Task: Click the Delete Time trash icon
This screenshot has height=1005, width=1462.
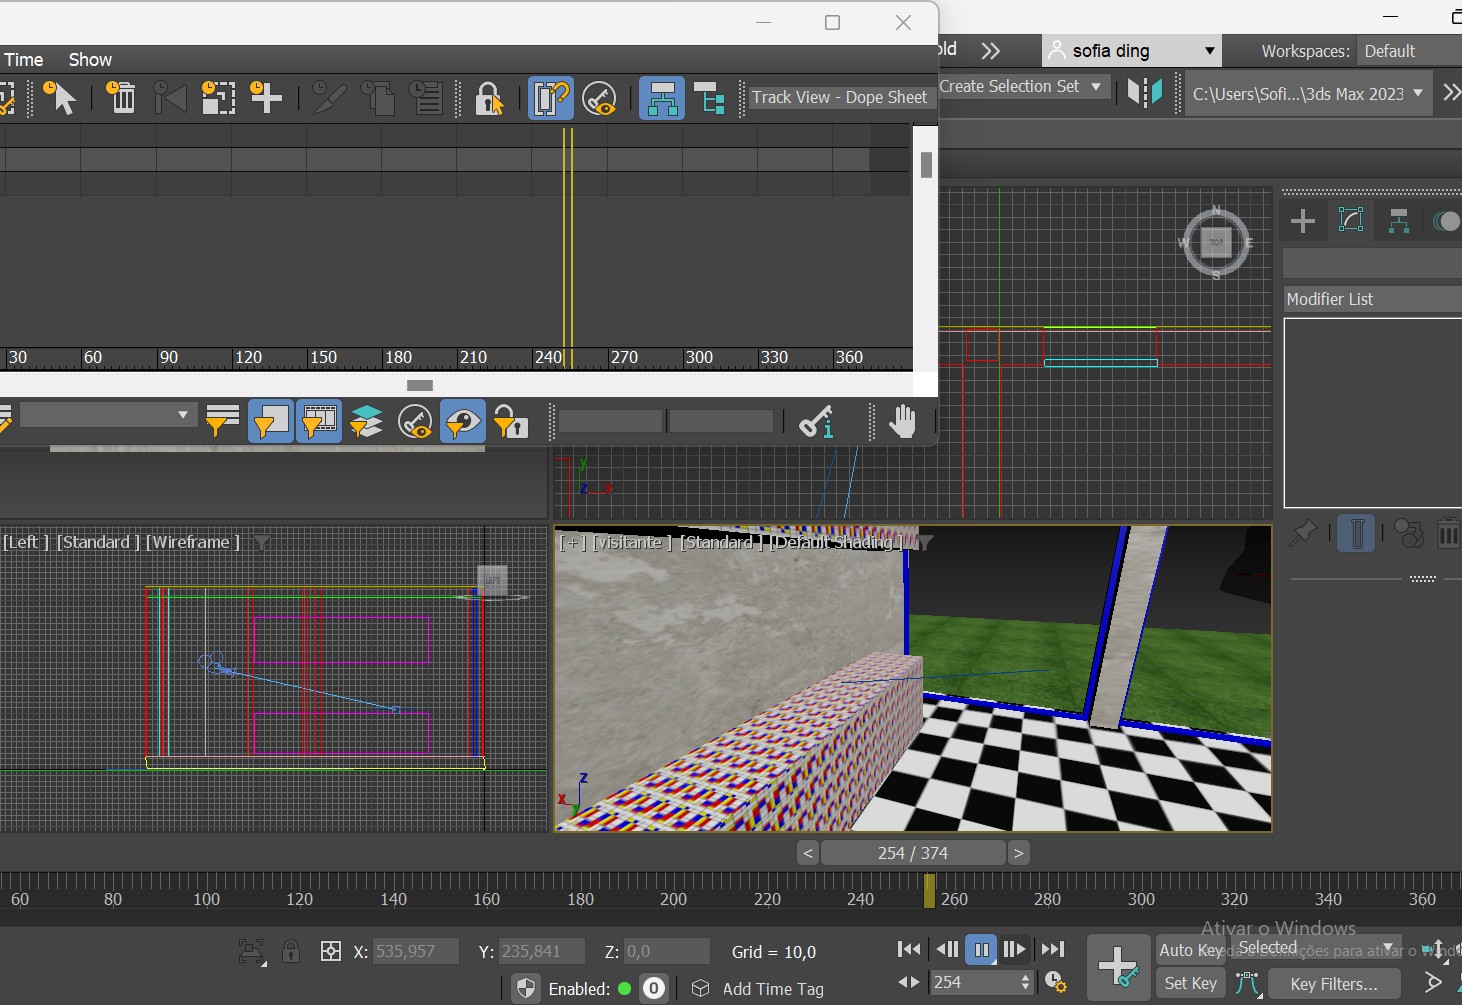Action: click(x=120, y=98)
